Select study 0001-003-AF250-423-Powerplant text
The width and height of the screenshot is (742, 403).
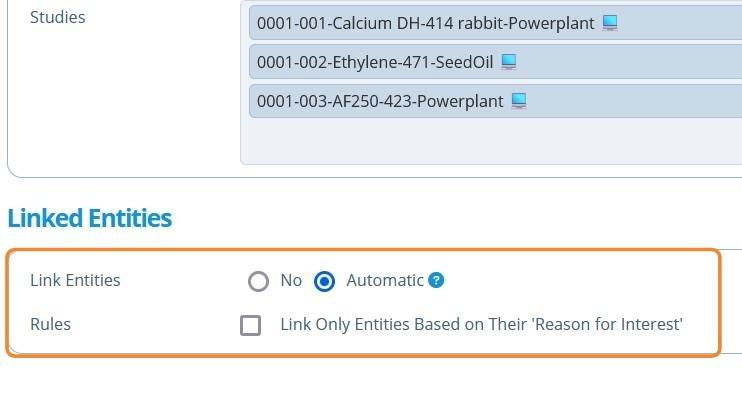pyautogui.click(x=380, y=101)
